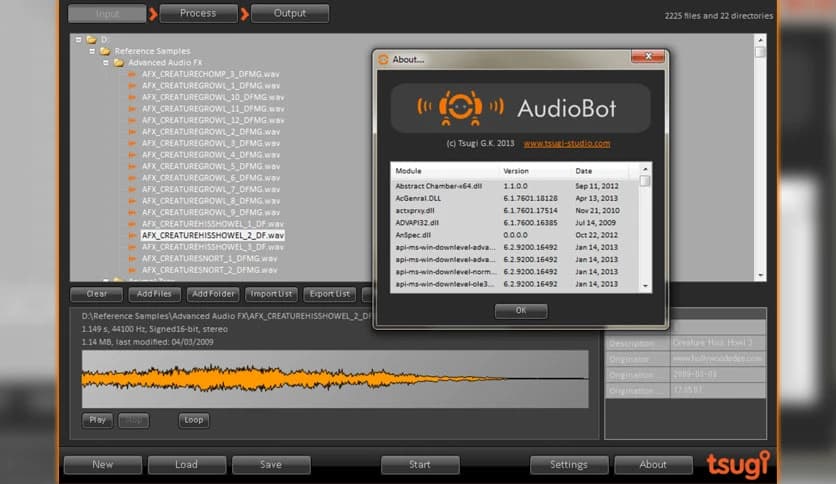Load an existing project
This screenshot has width=836, height=484.
pyautogui.click(x=187, y=465)
